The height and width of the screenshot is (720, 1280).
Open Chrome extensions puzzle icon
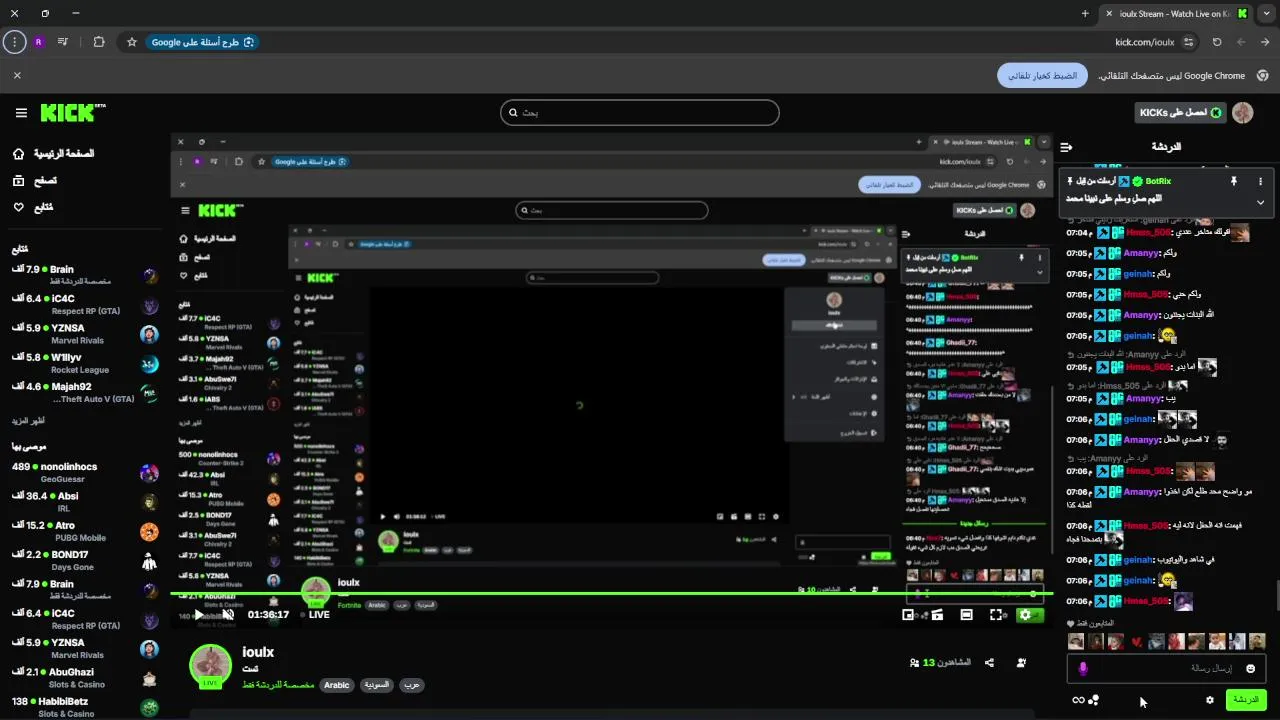(x=98, y=42)
